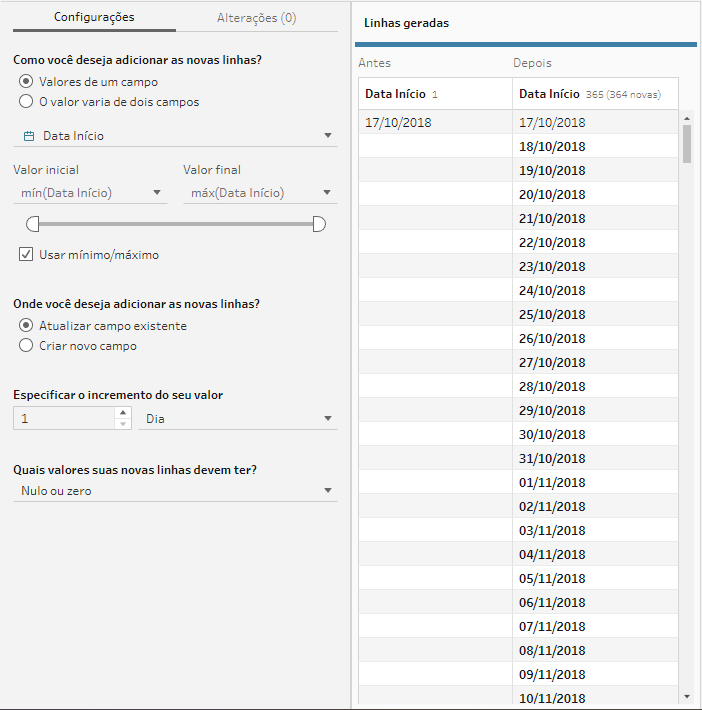702x710 pixels.
Task: Expand the 'Valor final' máx(Data Início) dropdown
Action: point(260,193)
